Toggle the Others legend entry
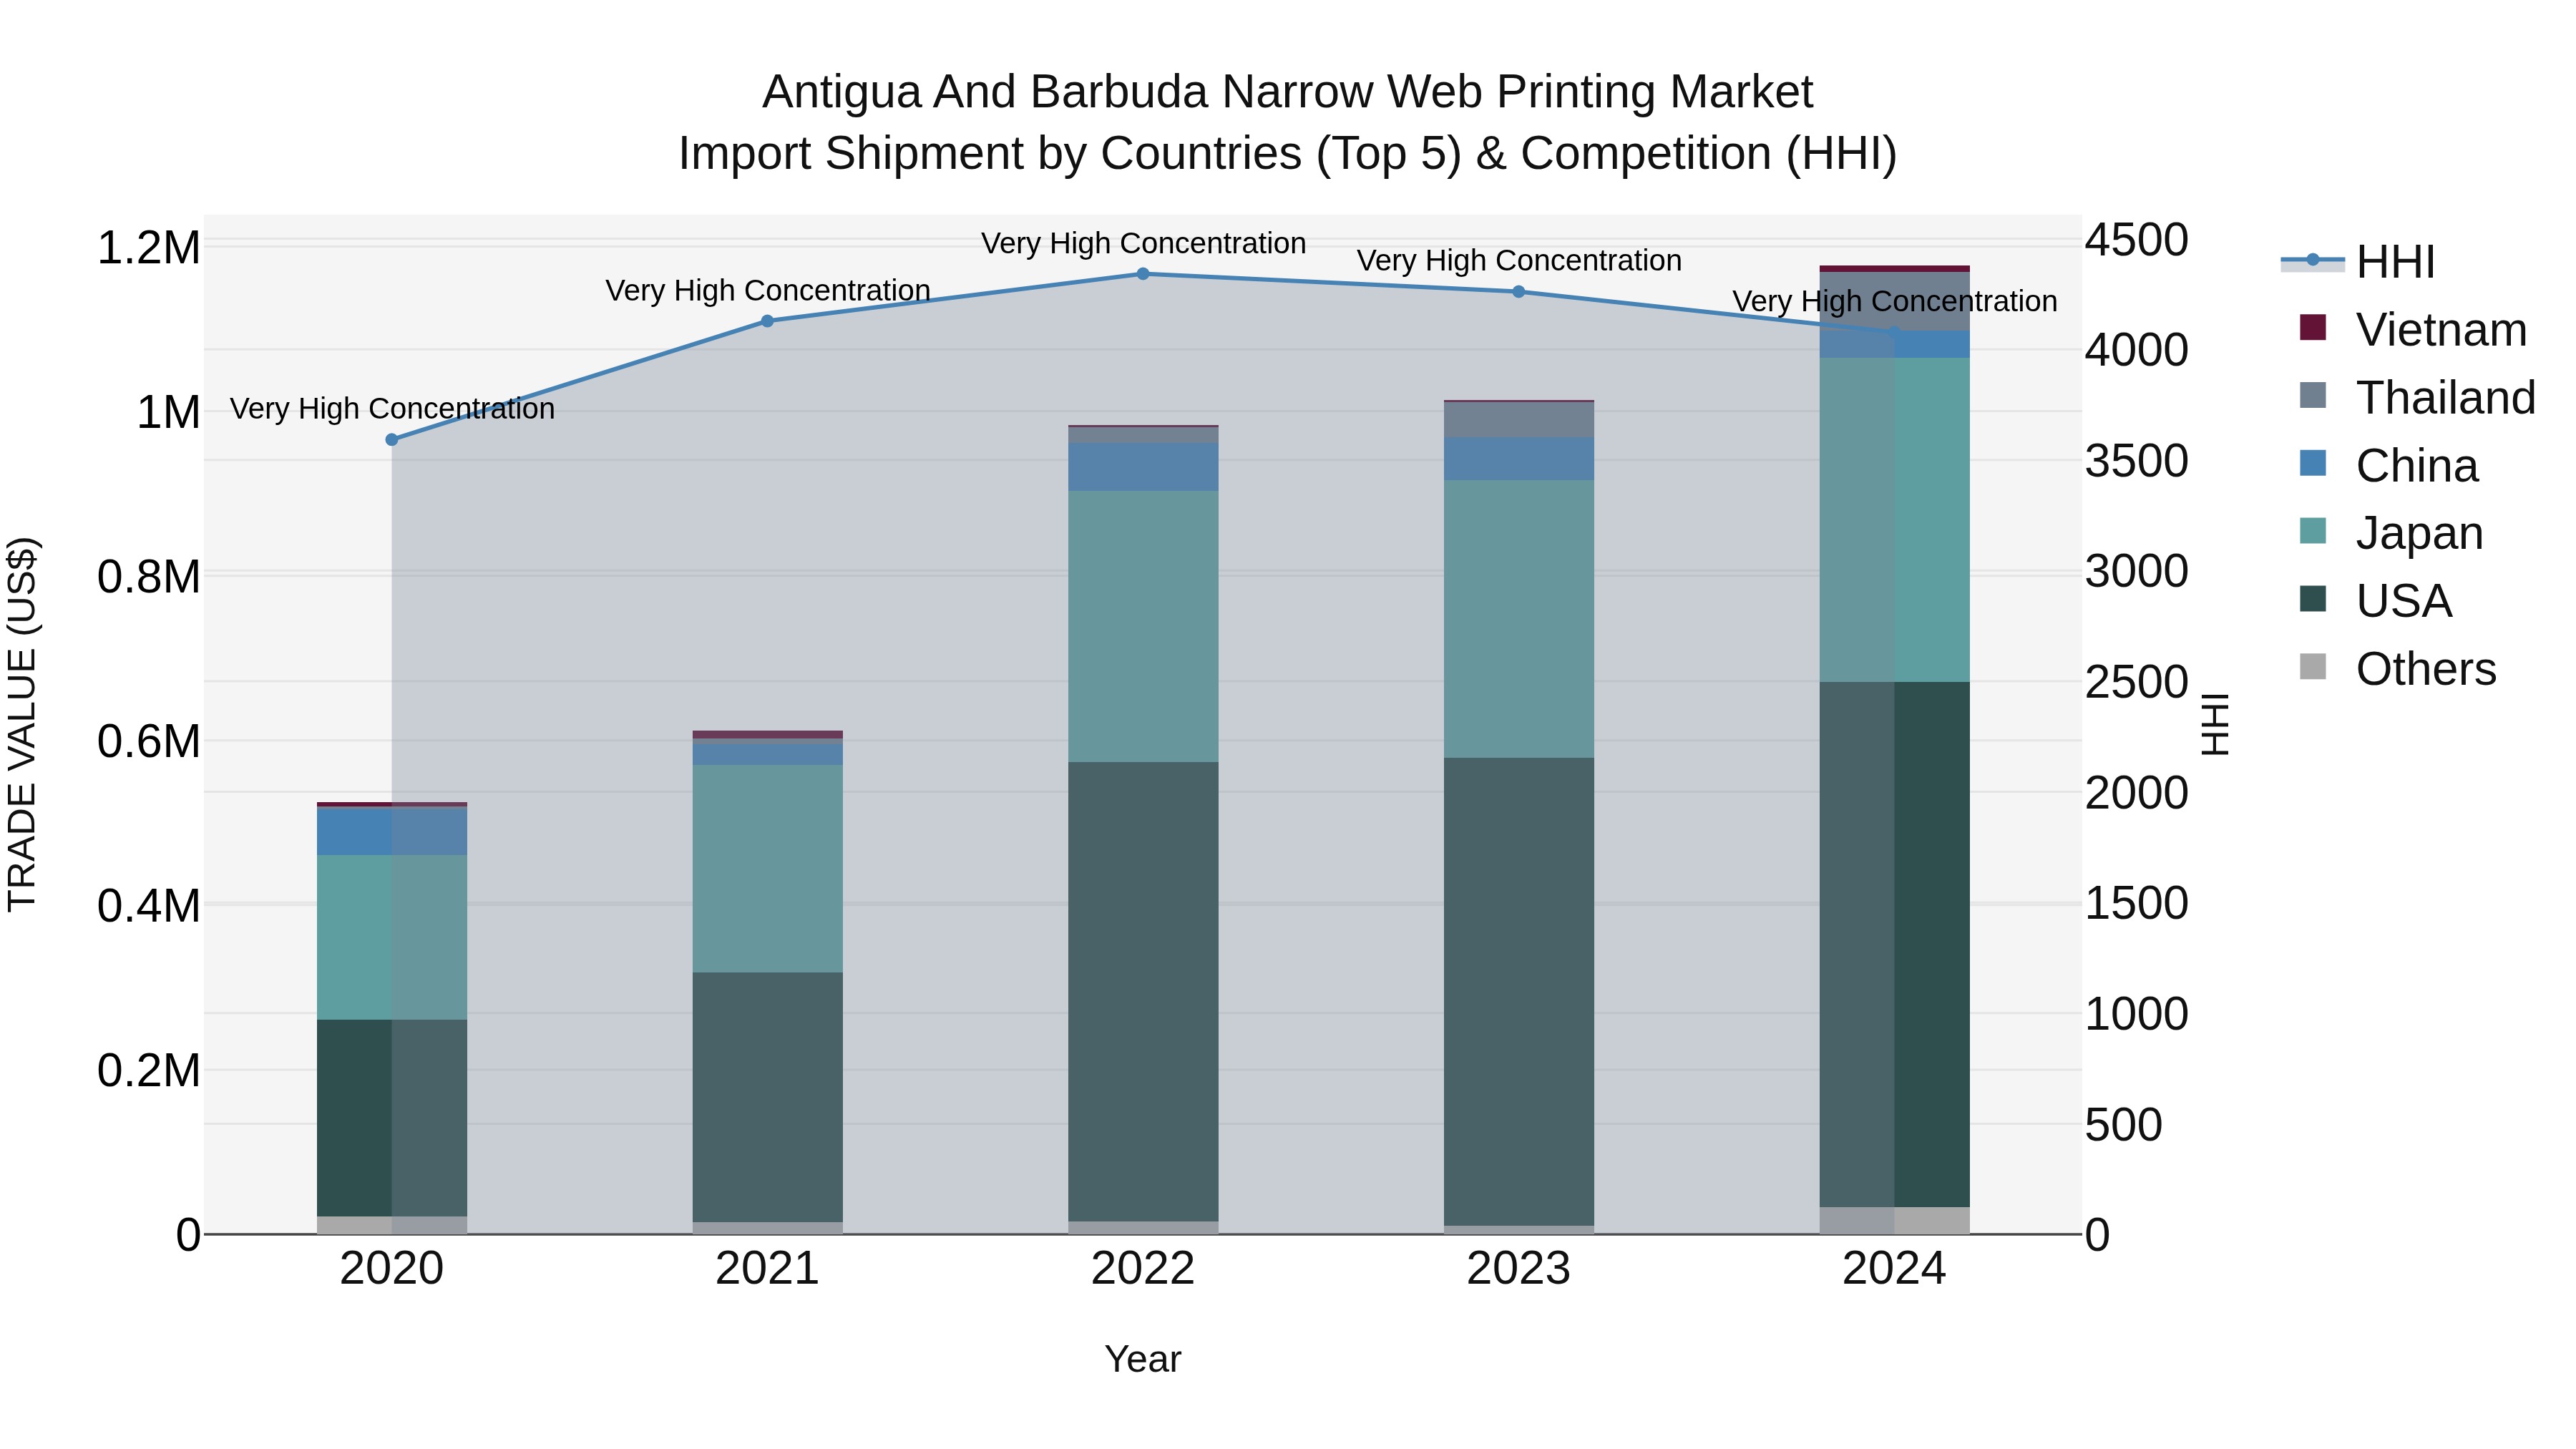The image size is (2576, 1449). [2398, 669]
